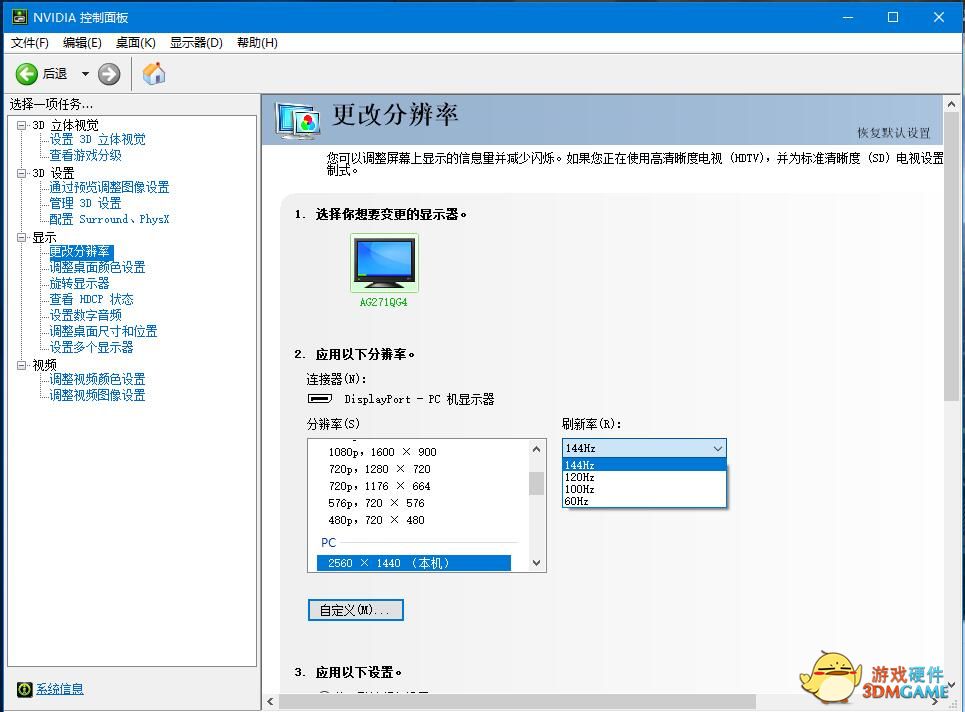The width and height of the screenshot is (965, 712).
Task: Click the system information icon
Action: (x=24, y=689)
